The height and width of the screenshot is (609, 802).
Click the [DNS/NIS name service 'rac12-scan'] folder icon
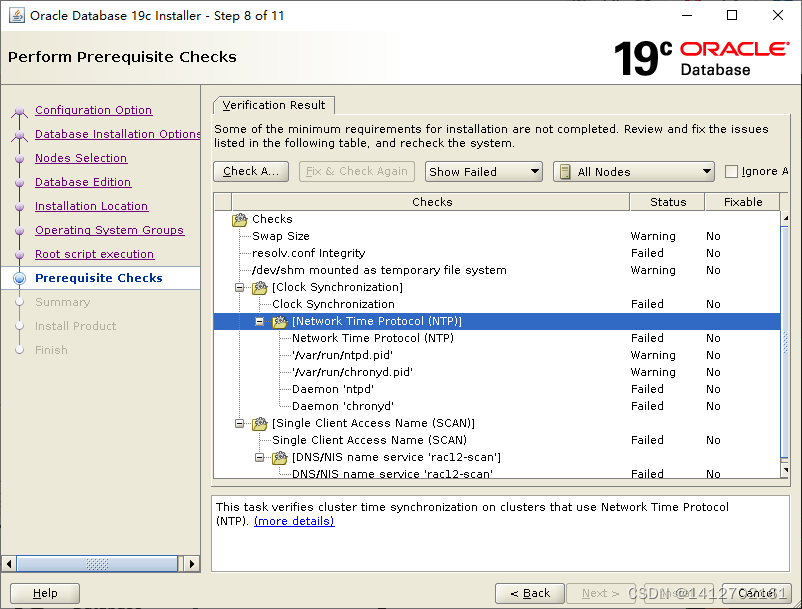pos(280,458)
